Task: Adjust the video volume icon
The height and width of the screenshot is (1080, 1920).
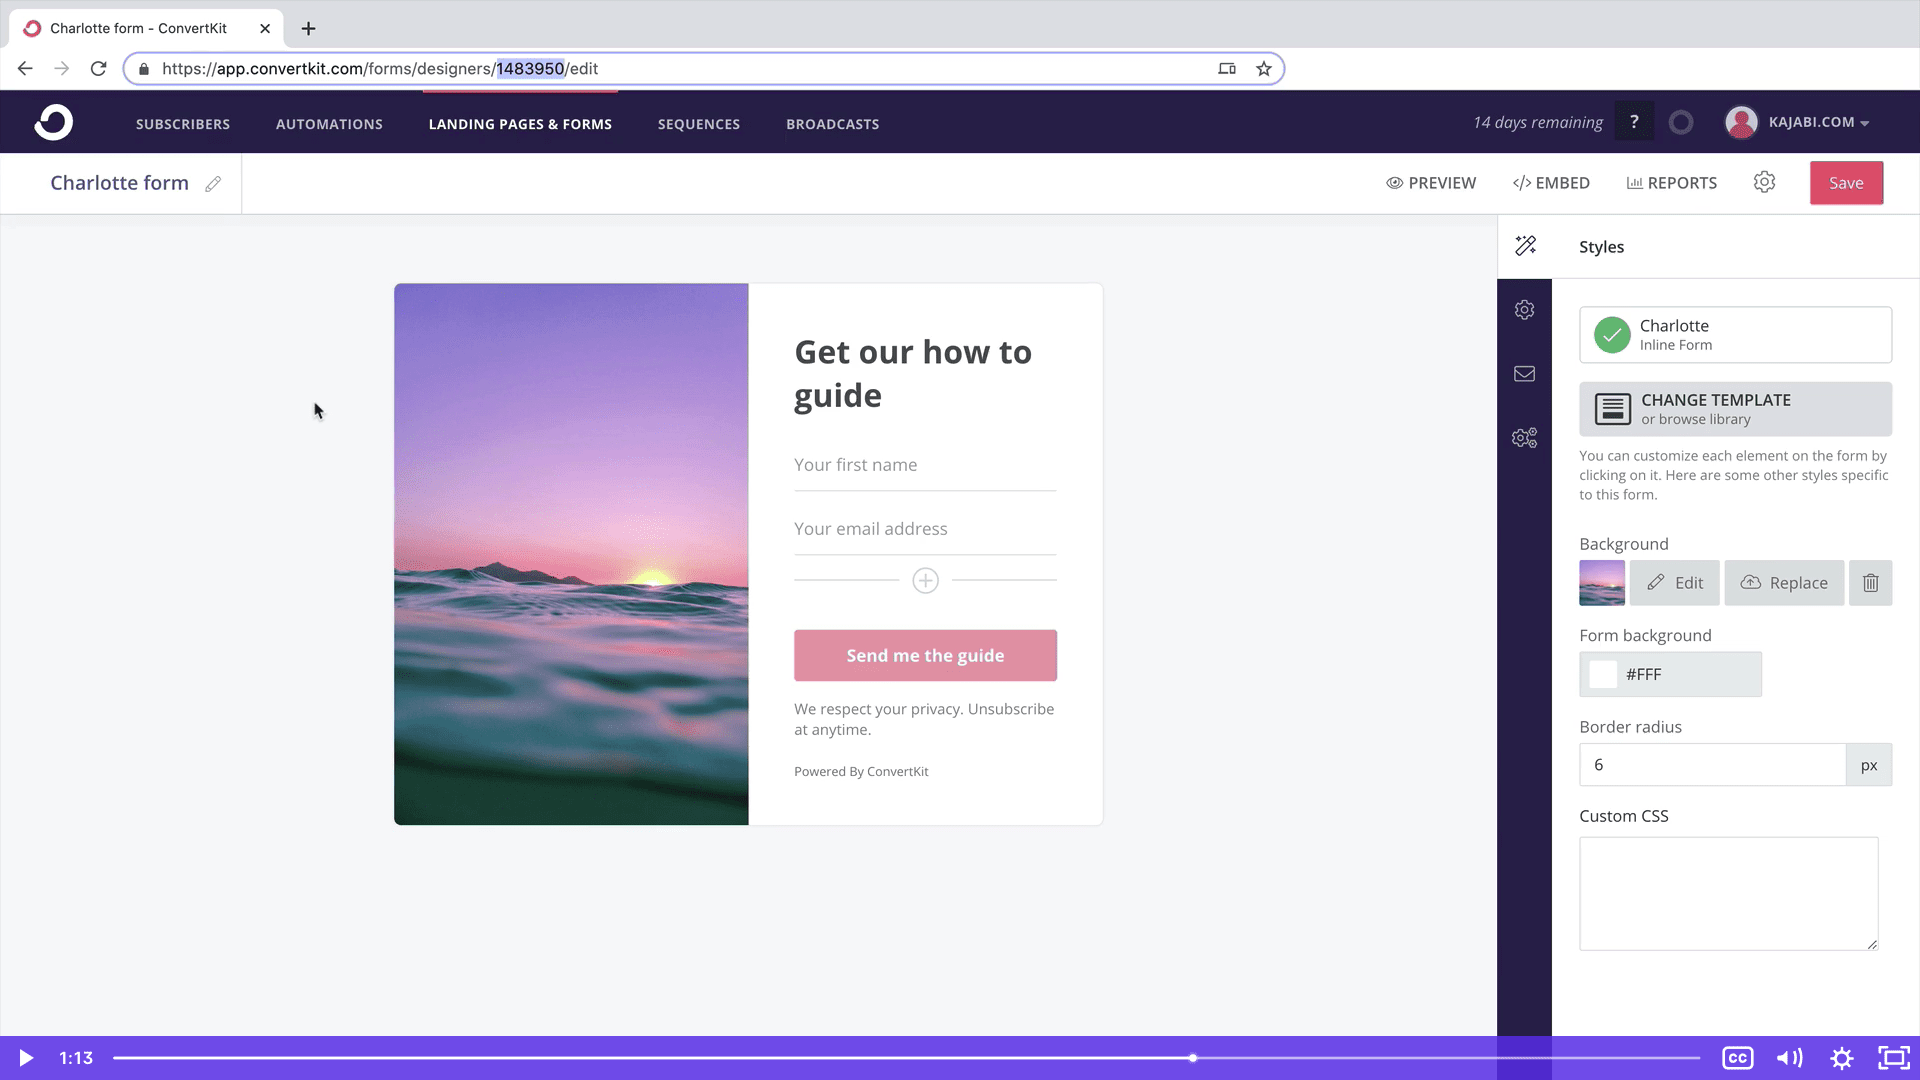Action: [x=1789, y=1058]
